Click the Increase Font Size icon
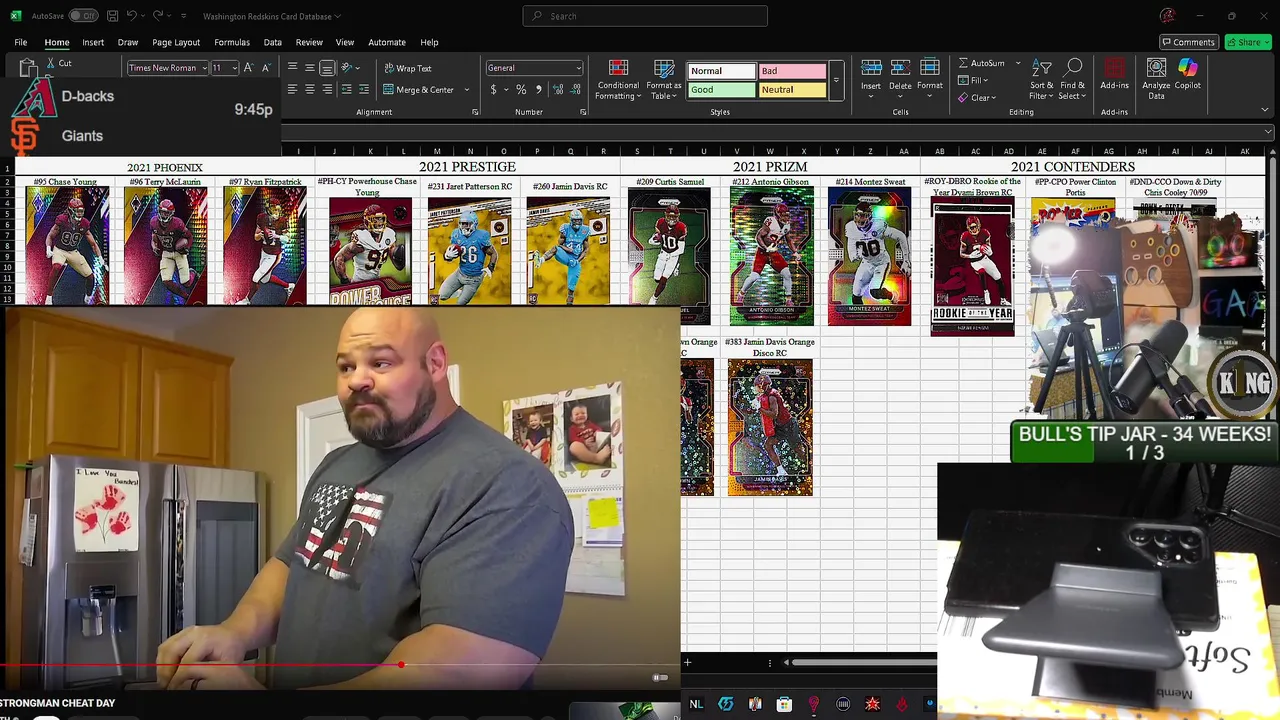Image resolution: width=1280 pixels, height=720 pixels. 250,68
